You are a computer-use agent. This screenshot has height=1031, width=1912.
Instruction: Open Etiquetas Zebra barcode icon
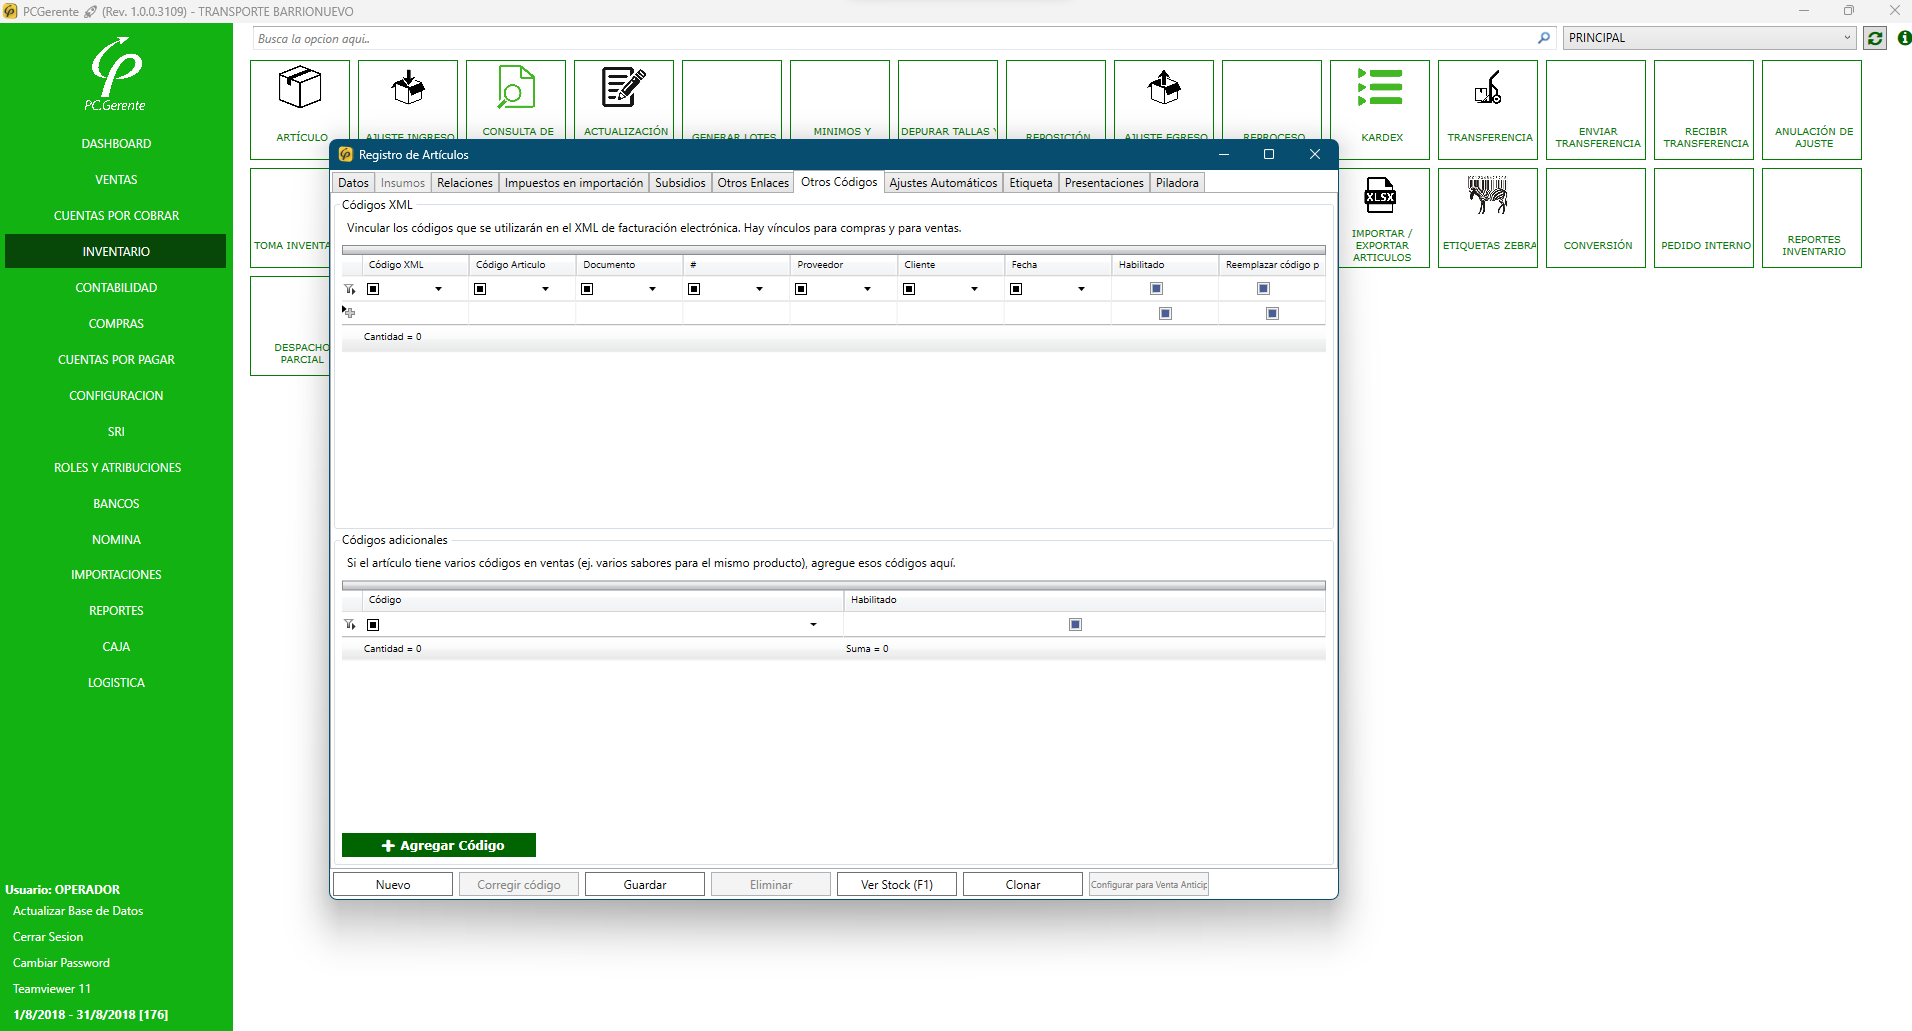1488,196
